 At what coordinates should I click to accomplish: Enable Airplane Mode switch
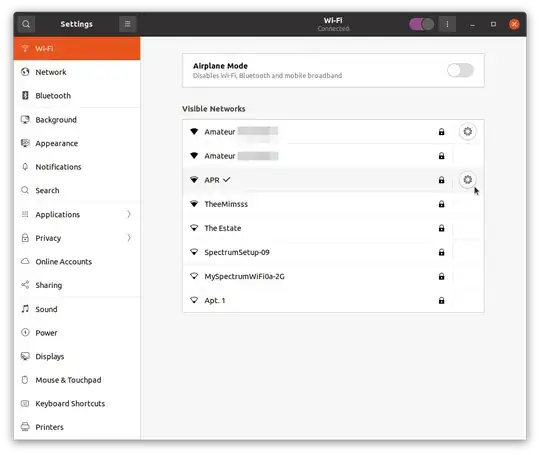pyautogui.click(x=460, y=70)
